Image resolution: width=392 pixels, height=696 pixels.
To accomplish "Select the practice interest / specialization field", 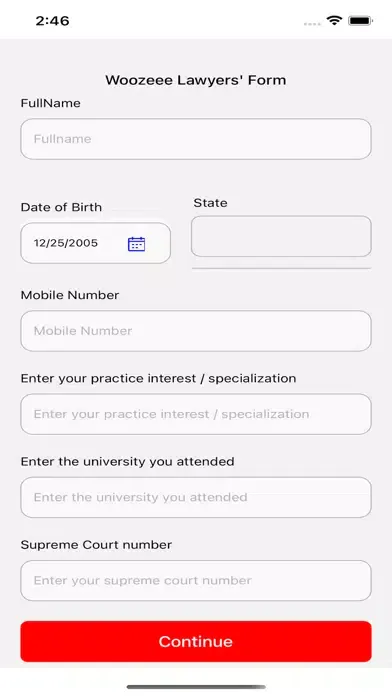I will point(196,414).
